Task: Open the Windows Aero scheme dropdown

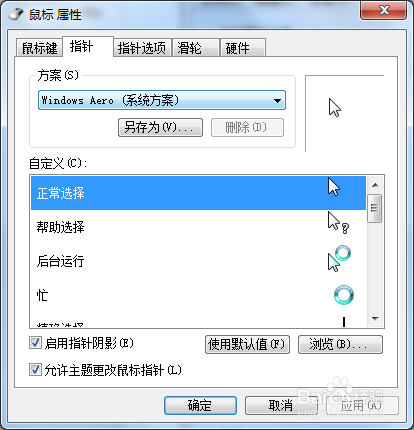Action: click(162, 100)
